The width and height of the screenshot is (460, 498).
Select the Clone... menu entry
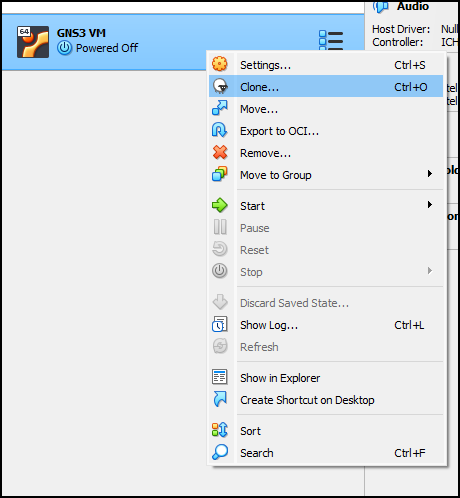pos(326,87)
